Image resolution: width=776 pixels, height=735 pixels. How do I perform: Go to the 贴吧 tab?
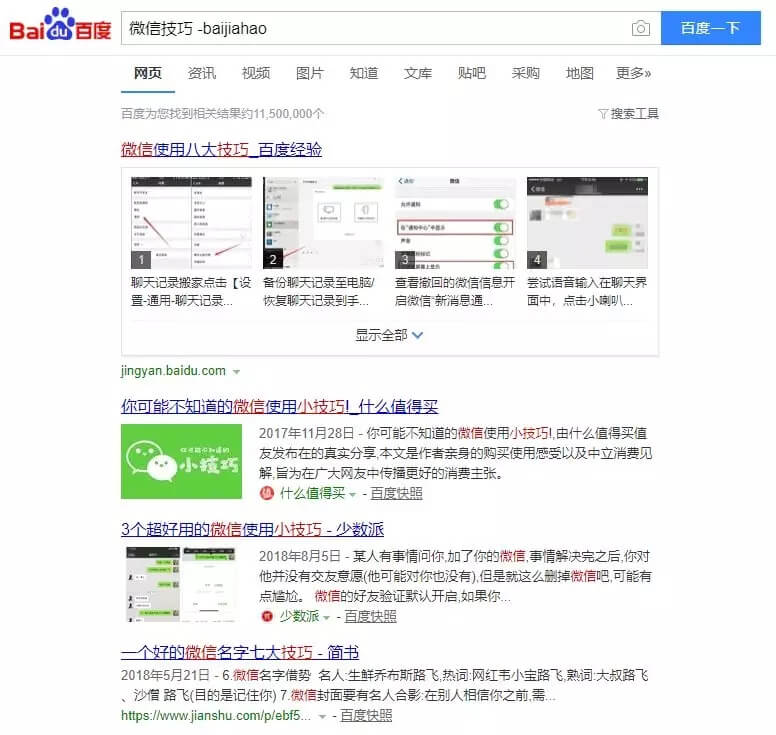pyautogui.click(x=472, y=73)
